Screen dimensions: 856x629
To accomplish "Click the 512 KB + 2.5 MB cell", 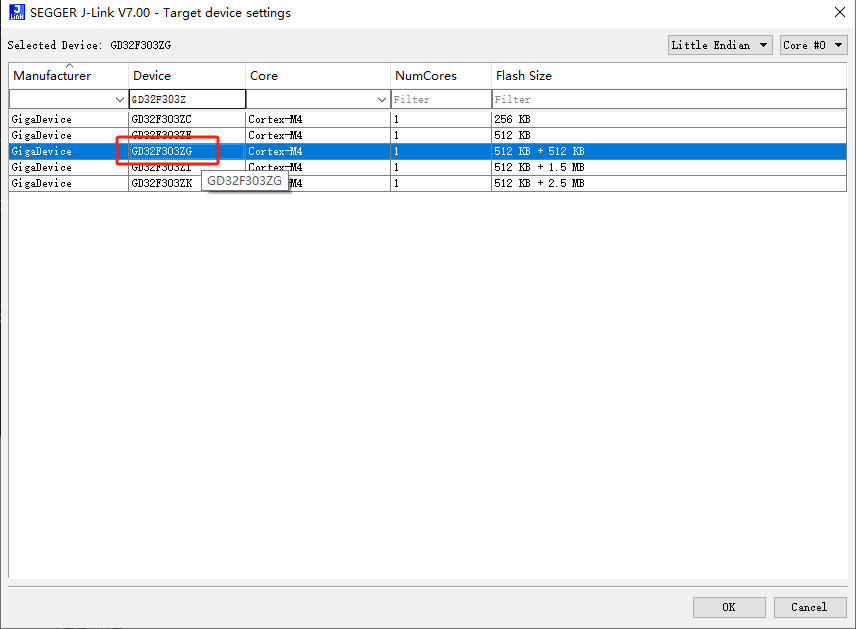I will (x=669, y=183).
